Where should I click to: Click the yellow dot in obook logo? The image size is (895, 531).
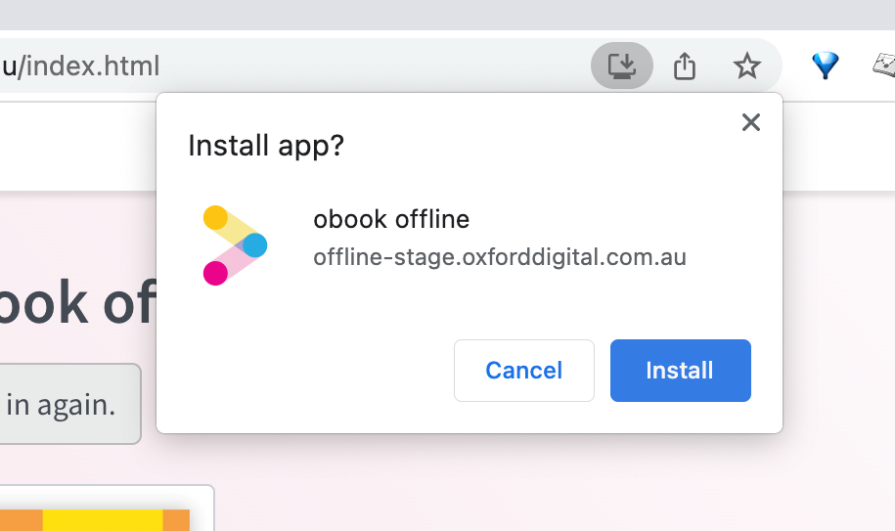point(215,217)
